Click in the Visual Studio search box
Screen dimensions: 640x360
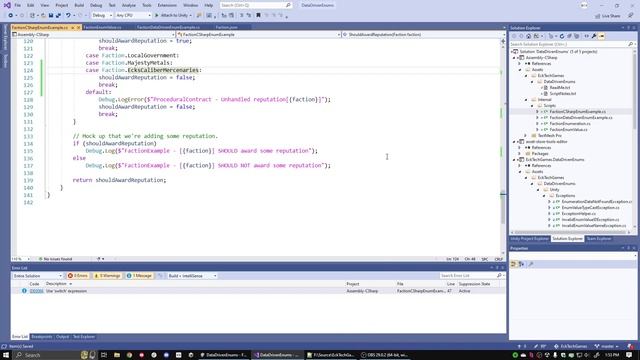[x=256, y=5]
